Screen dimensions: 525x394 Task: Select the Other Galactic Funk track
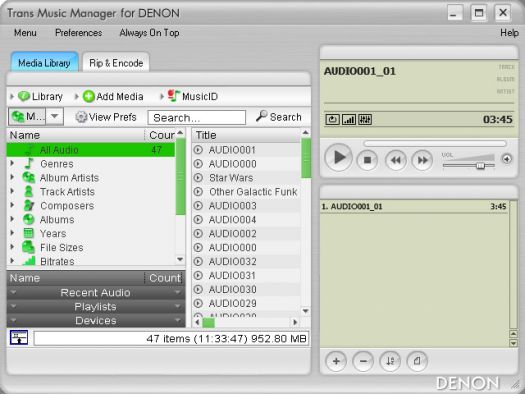click(x=246, y=192)
